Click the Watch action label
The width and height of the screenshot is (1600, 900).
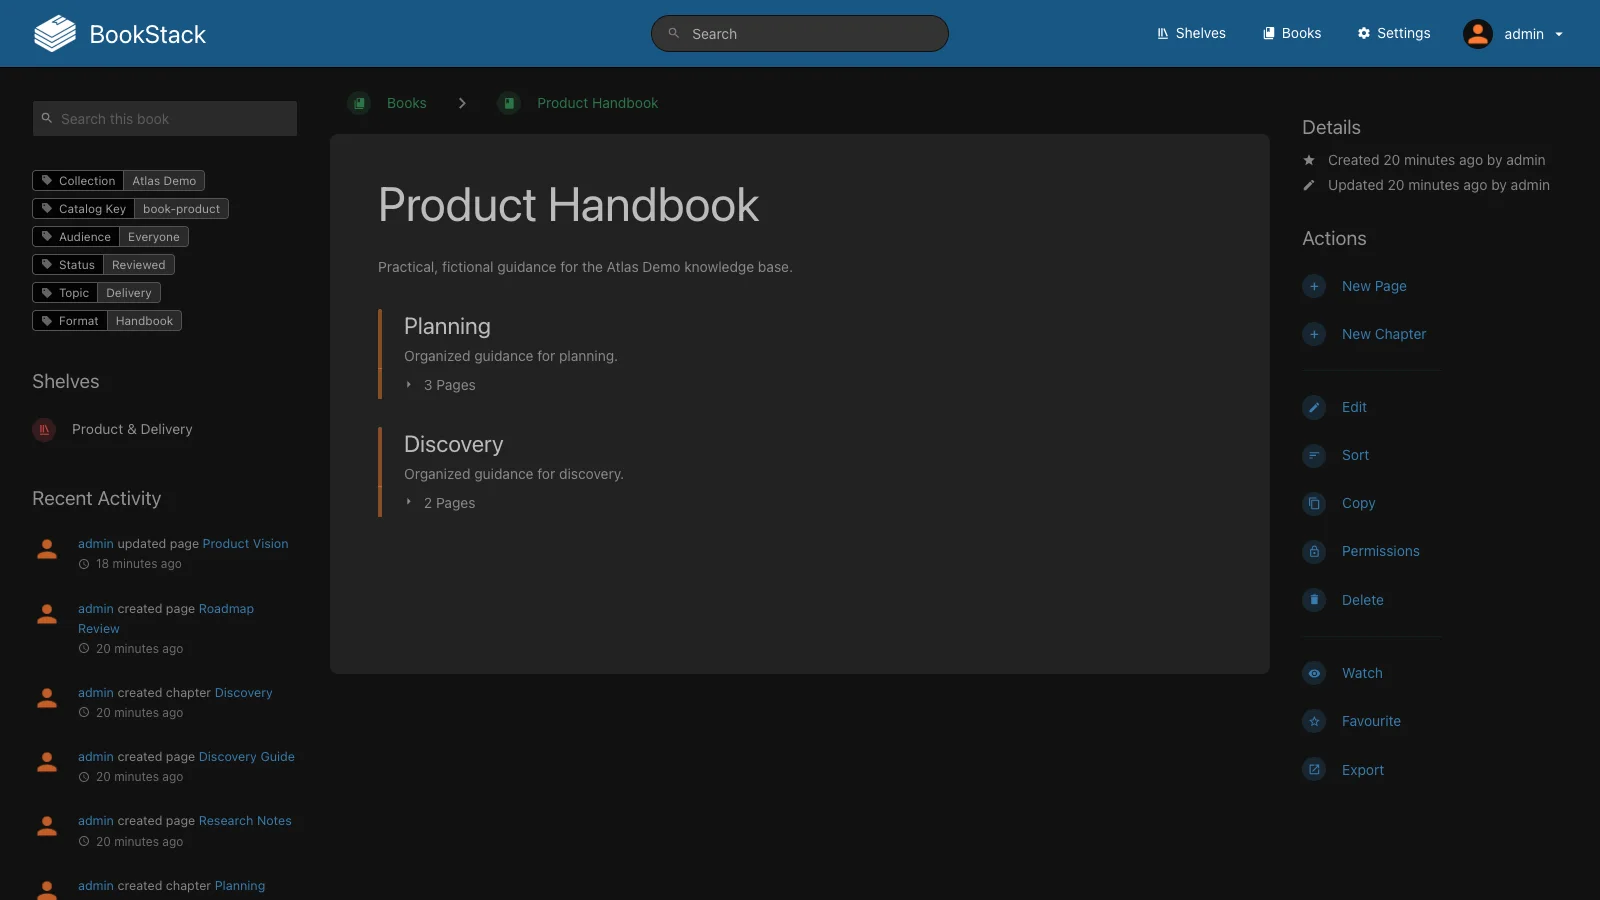point(1362,673)
